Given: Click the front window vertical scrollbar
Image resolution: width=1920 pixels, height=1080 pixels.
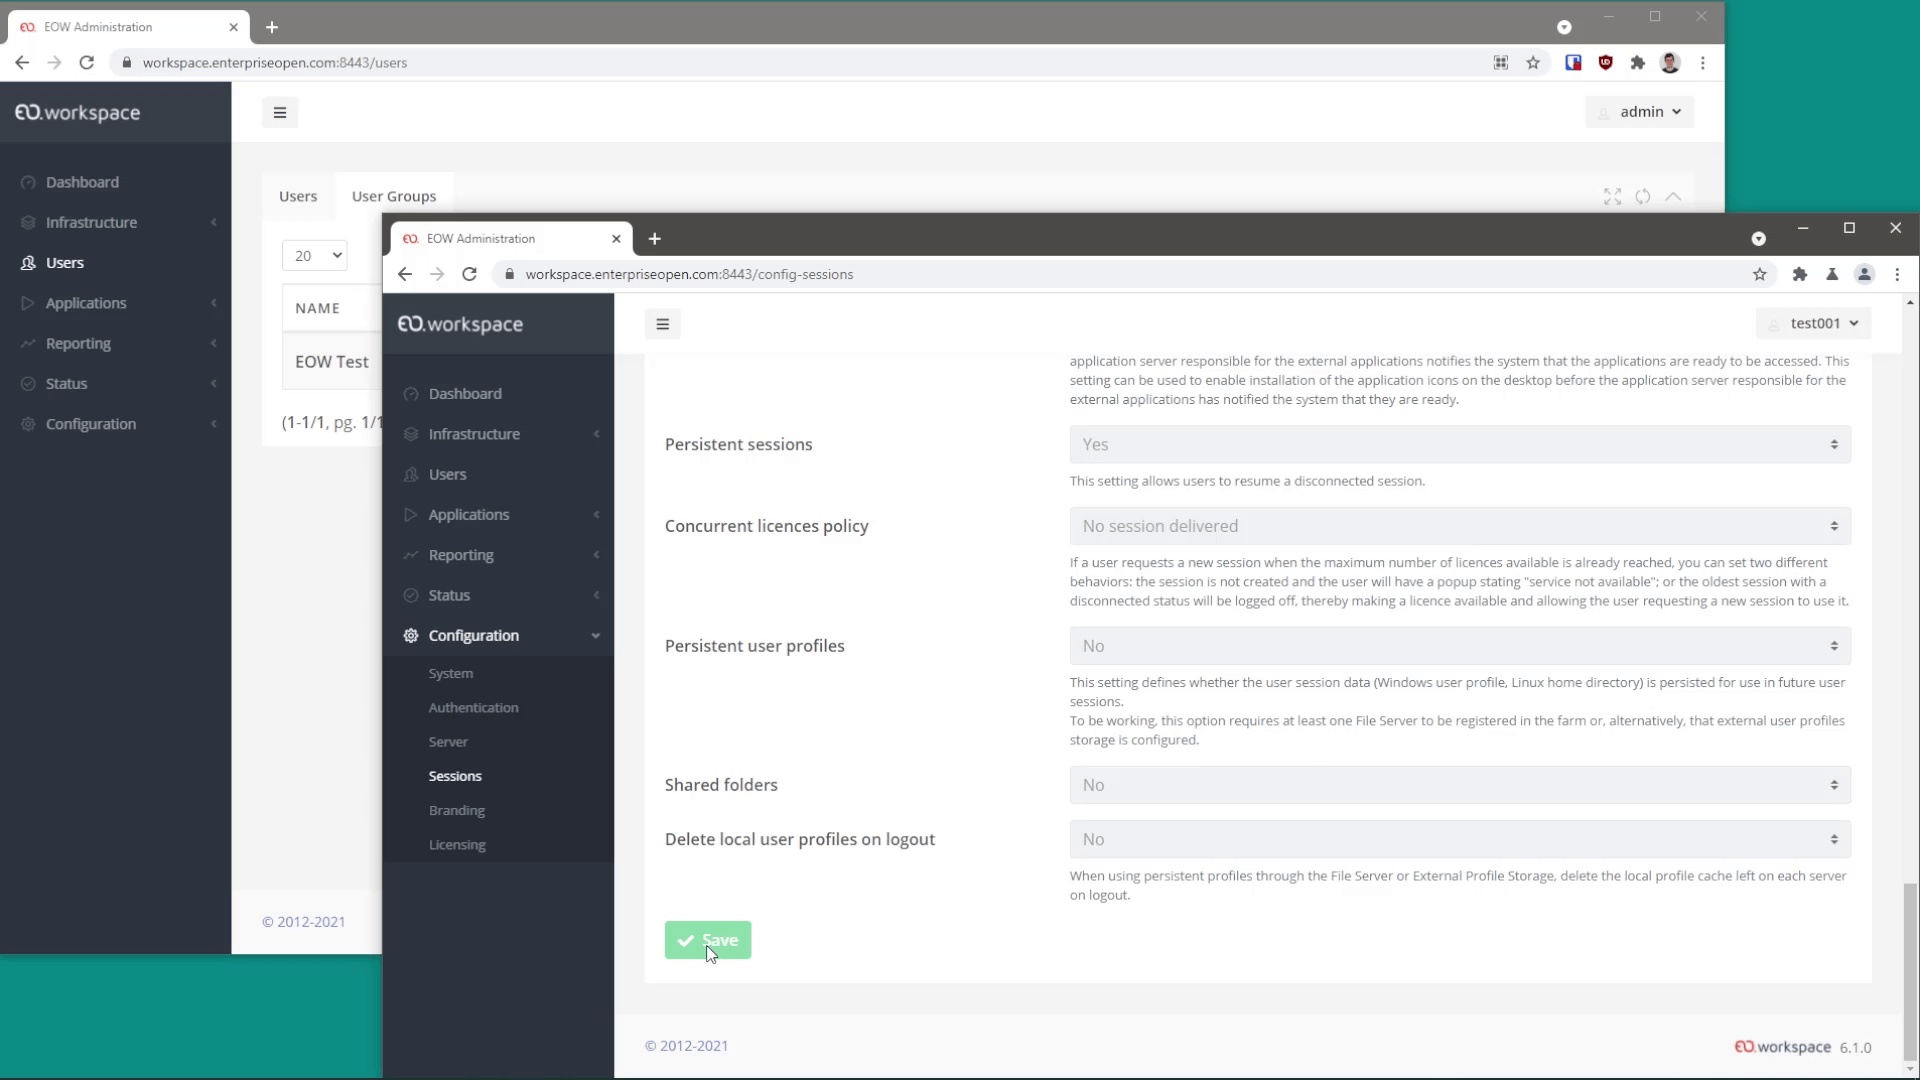Looking at the screenshot, I should (x=1910, y=970).
